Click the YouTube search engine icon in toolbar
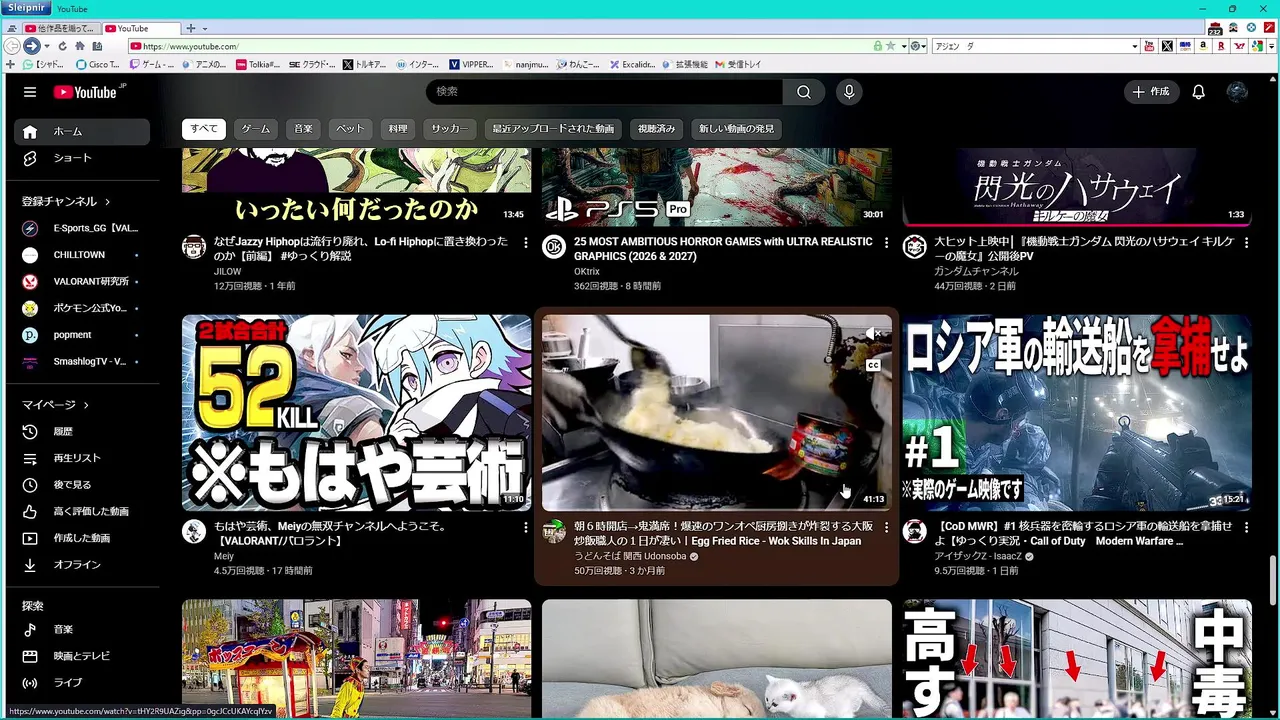Screen dimensions: 1280x720 (1149, 46)
